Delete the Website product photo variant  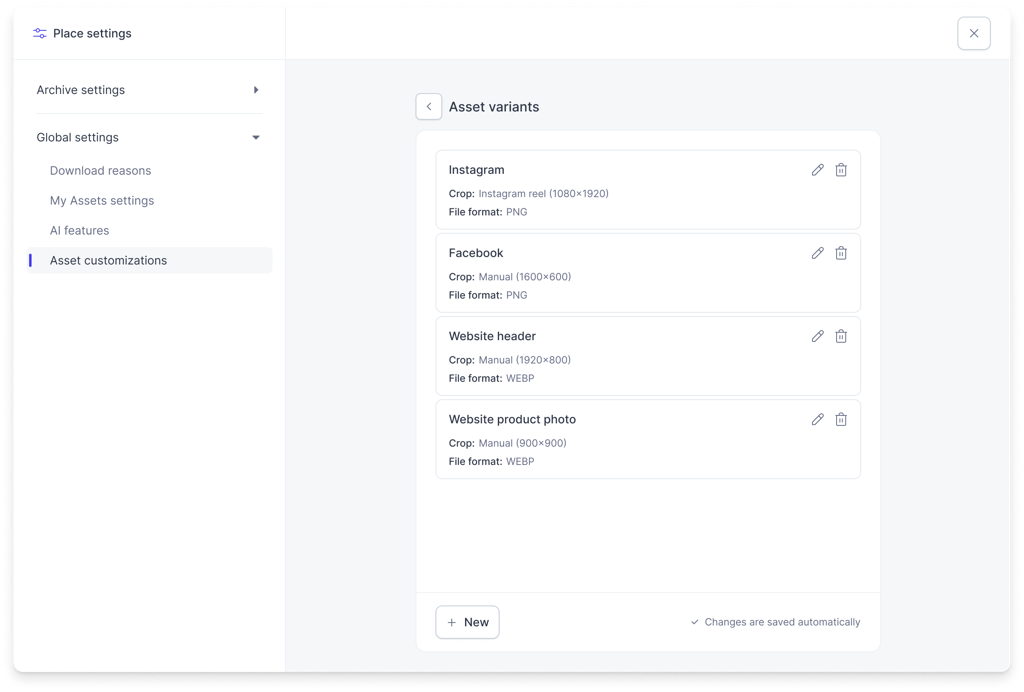coord(841,420)
